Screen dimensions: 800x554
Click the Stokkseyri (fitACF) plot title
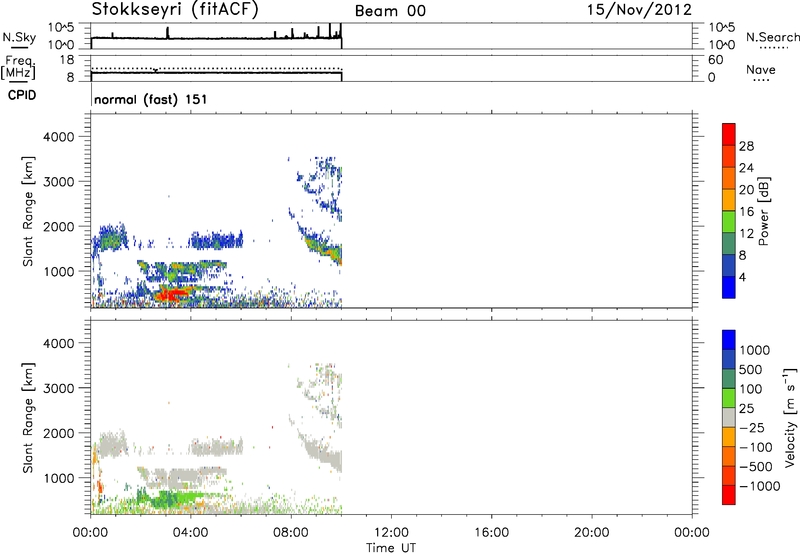(175, 10)
